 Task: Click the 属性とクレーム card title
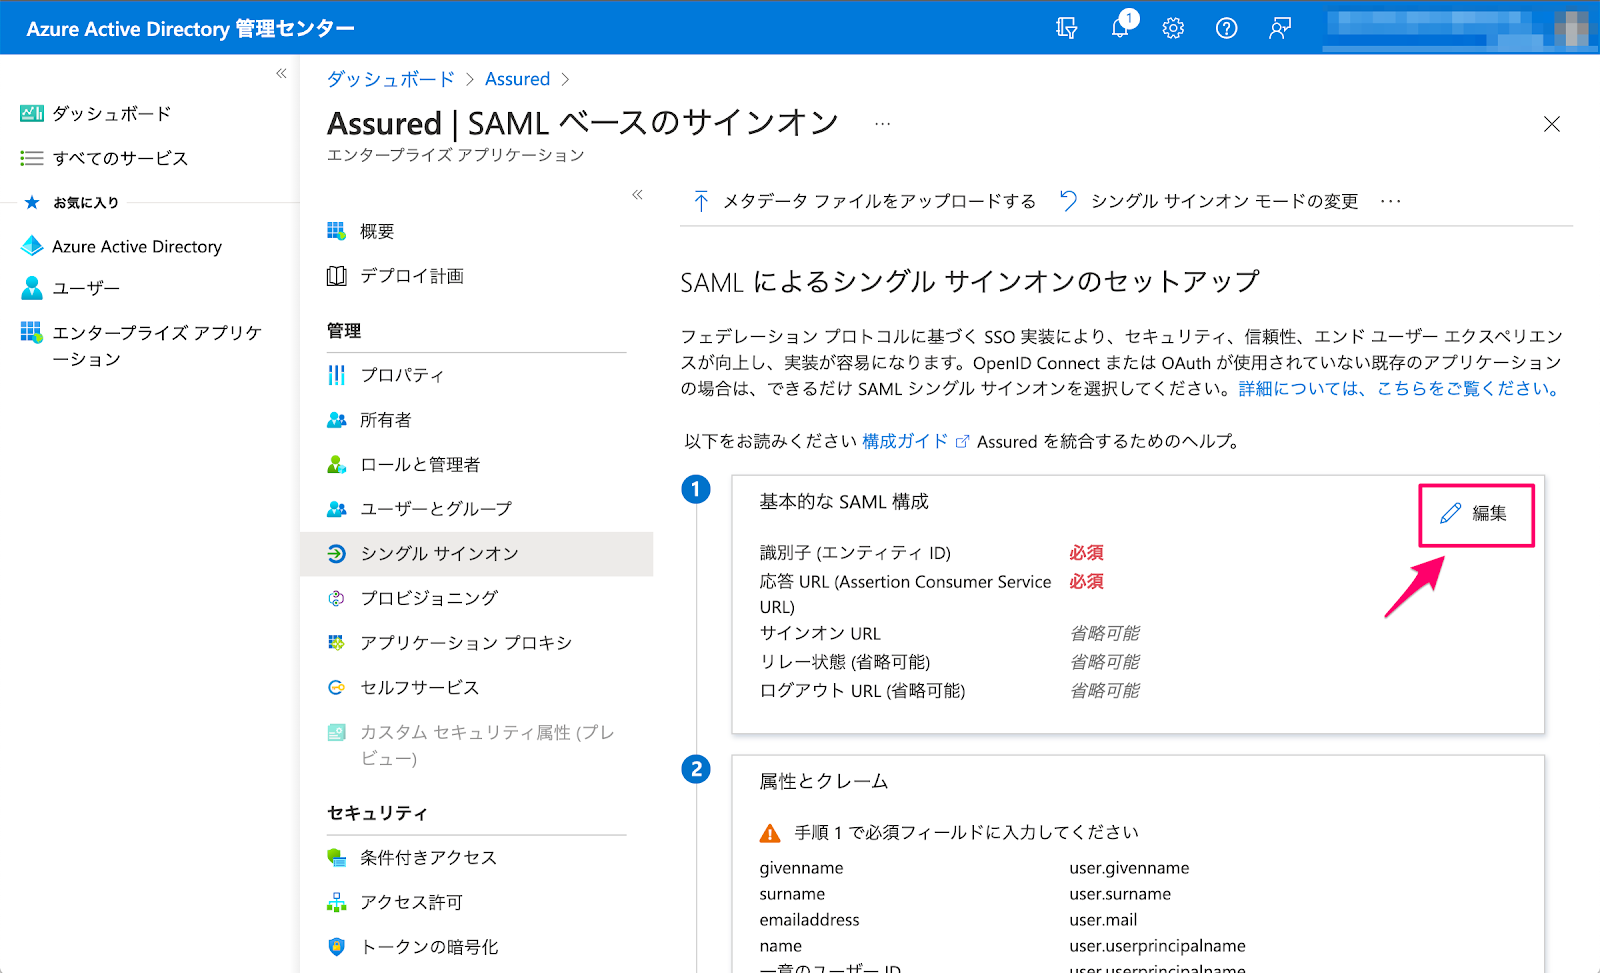point(824,781)
